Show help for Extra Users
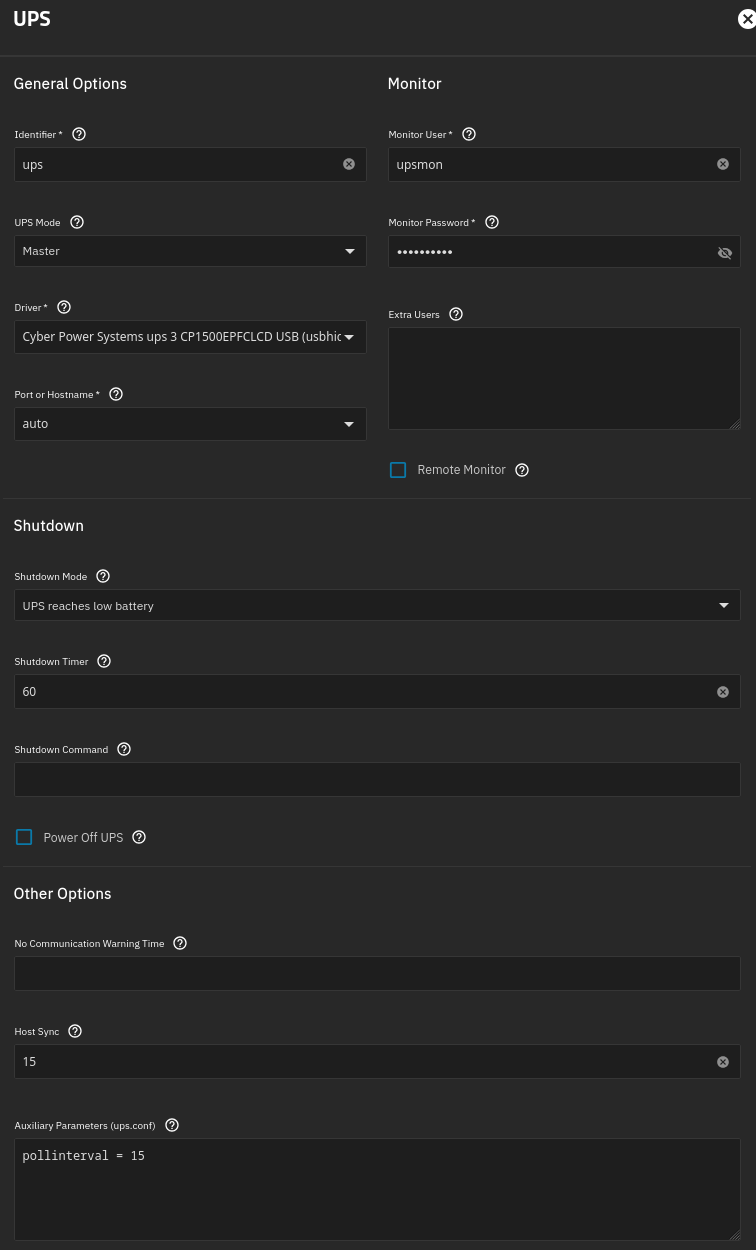 (456, 314)
